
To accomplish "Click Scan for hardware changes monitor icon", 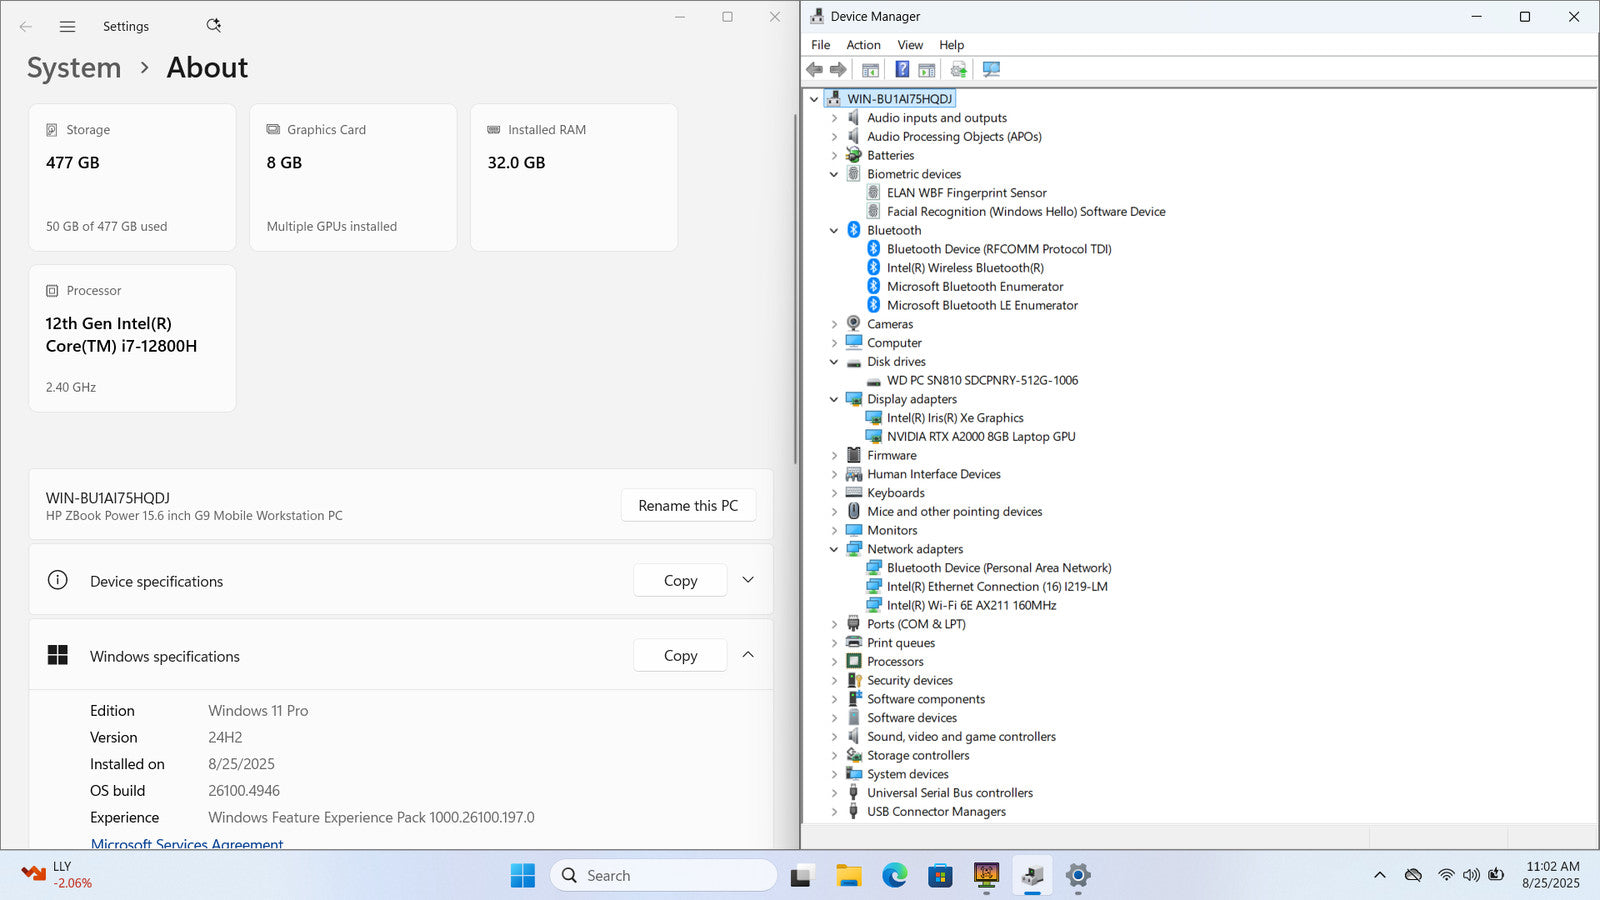I will click(991, 69).
